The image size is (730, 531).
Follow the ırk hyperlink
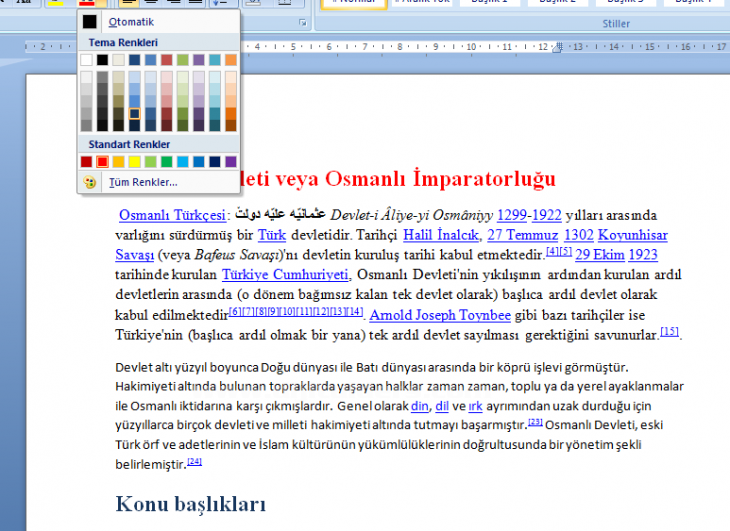(475, 406)
